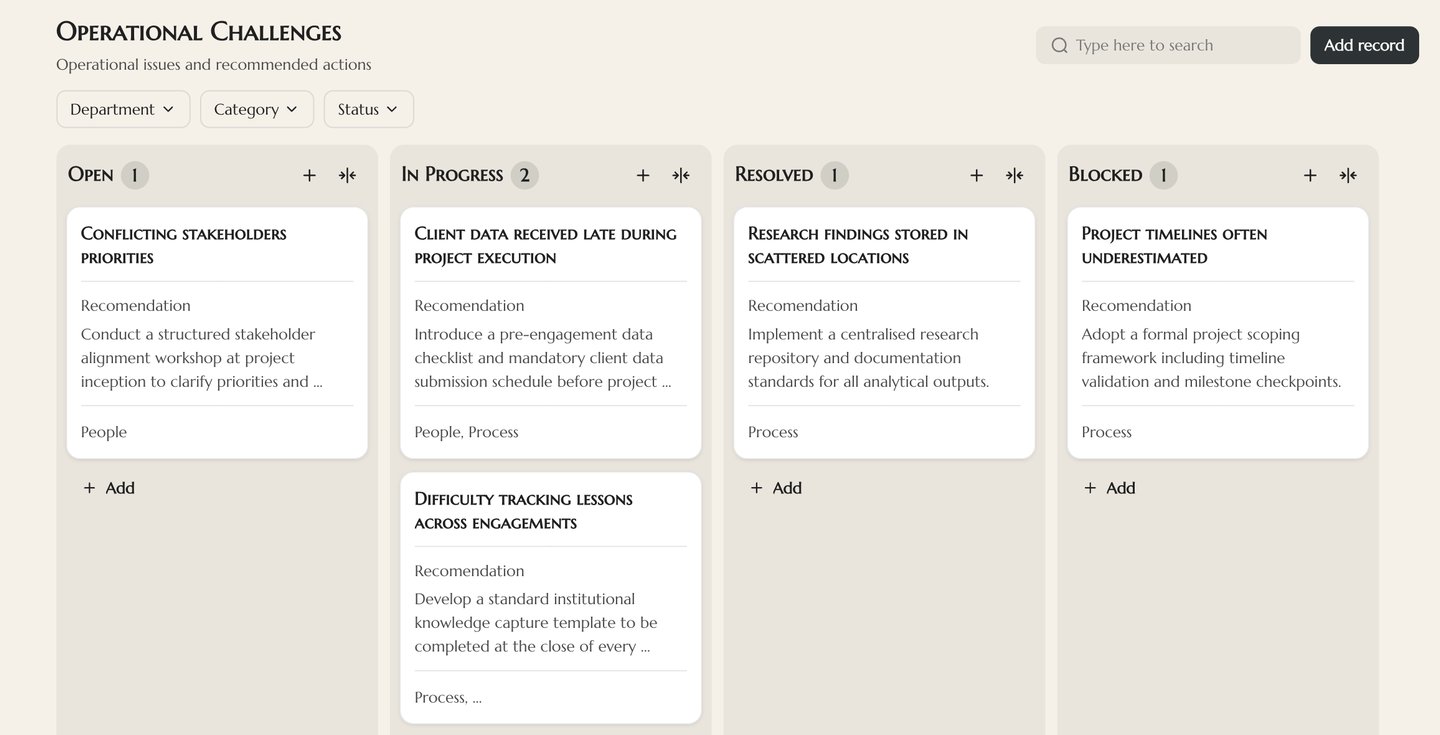Collapse the Open column
The image size is (1440, 735).
tap(347, 175)
